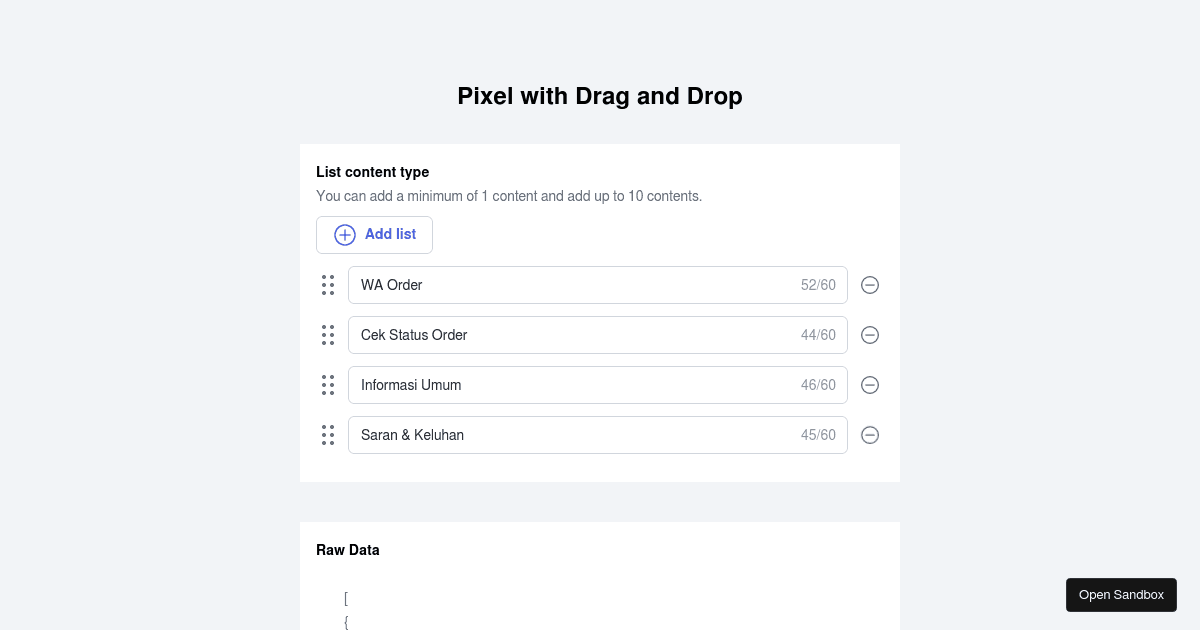Click the 52/60 character counter
The image size is (1200, 630).
pos(818,285)
